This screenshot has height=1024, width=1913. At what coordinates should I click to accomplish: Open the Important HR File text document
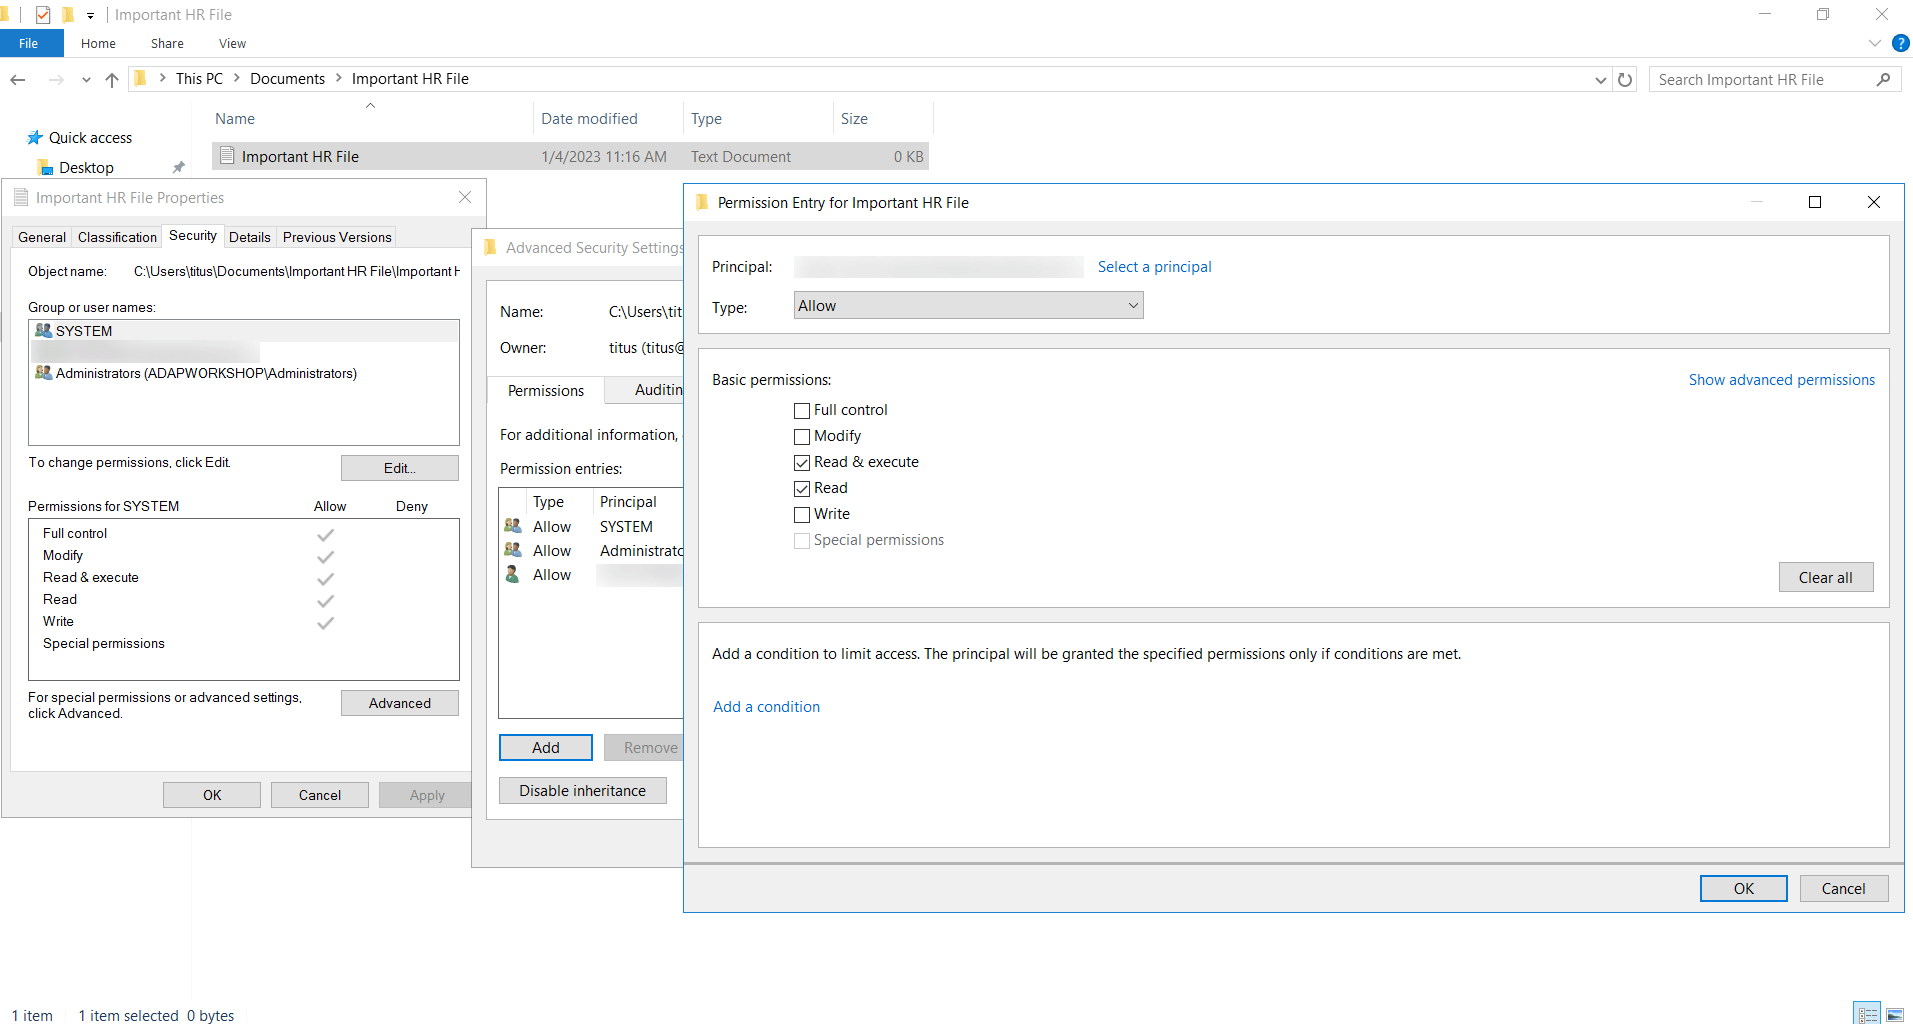[300, 156]
